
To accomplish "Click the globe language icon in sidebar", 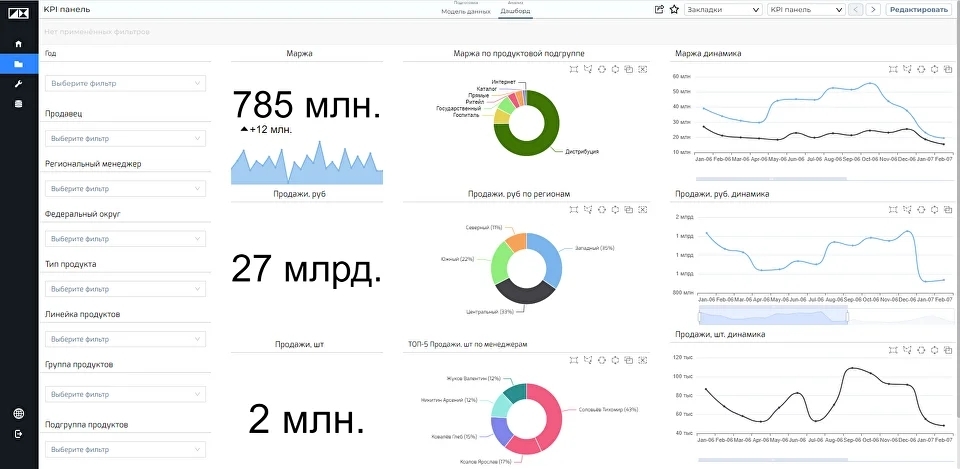I will pos(18,414).
